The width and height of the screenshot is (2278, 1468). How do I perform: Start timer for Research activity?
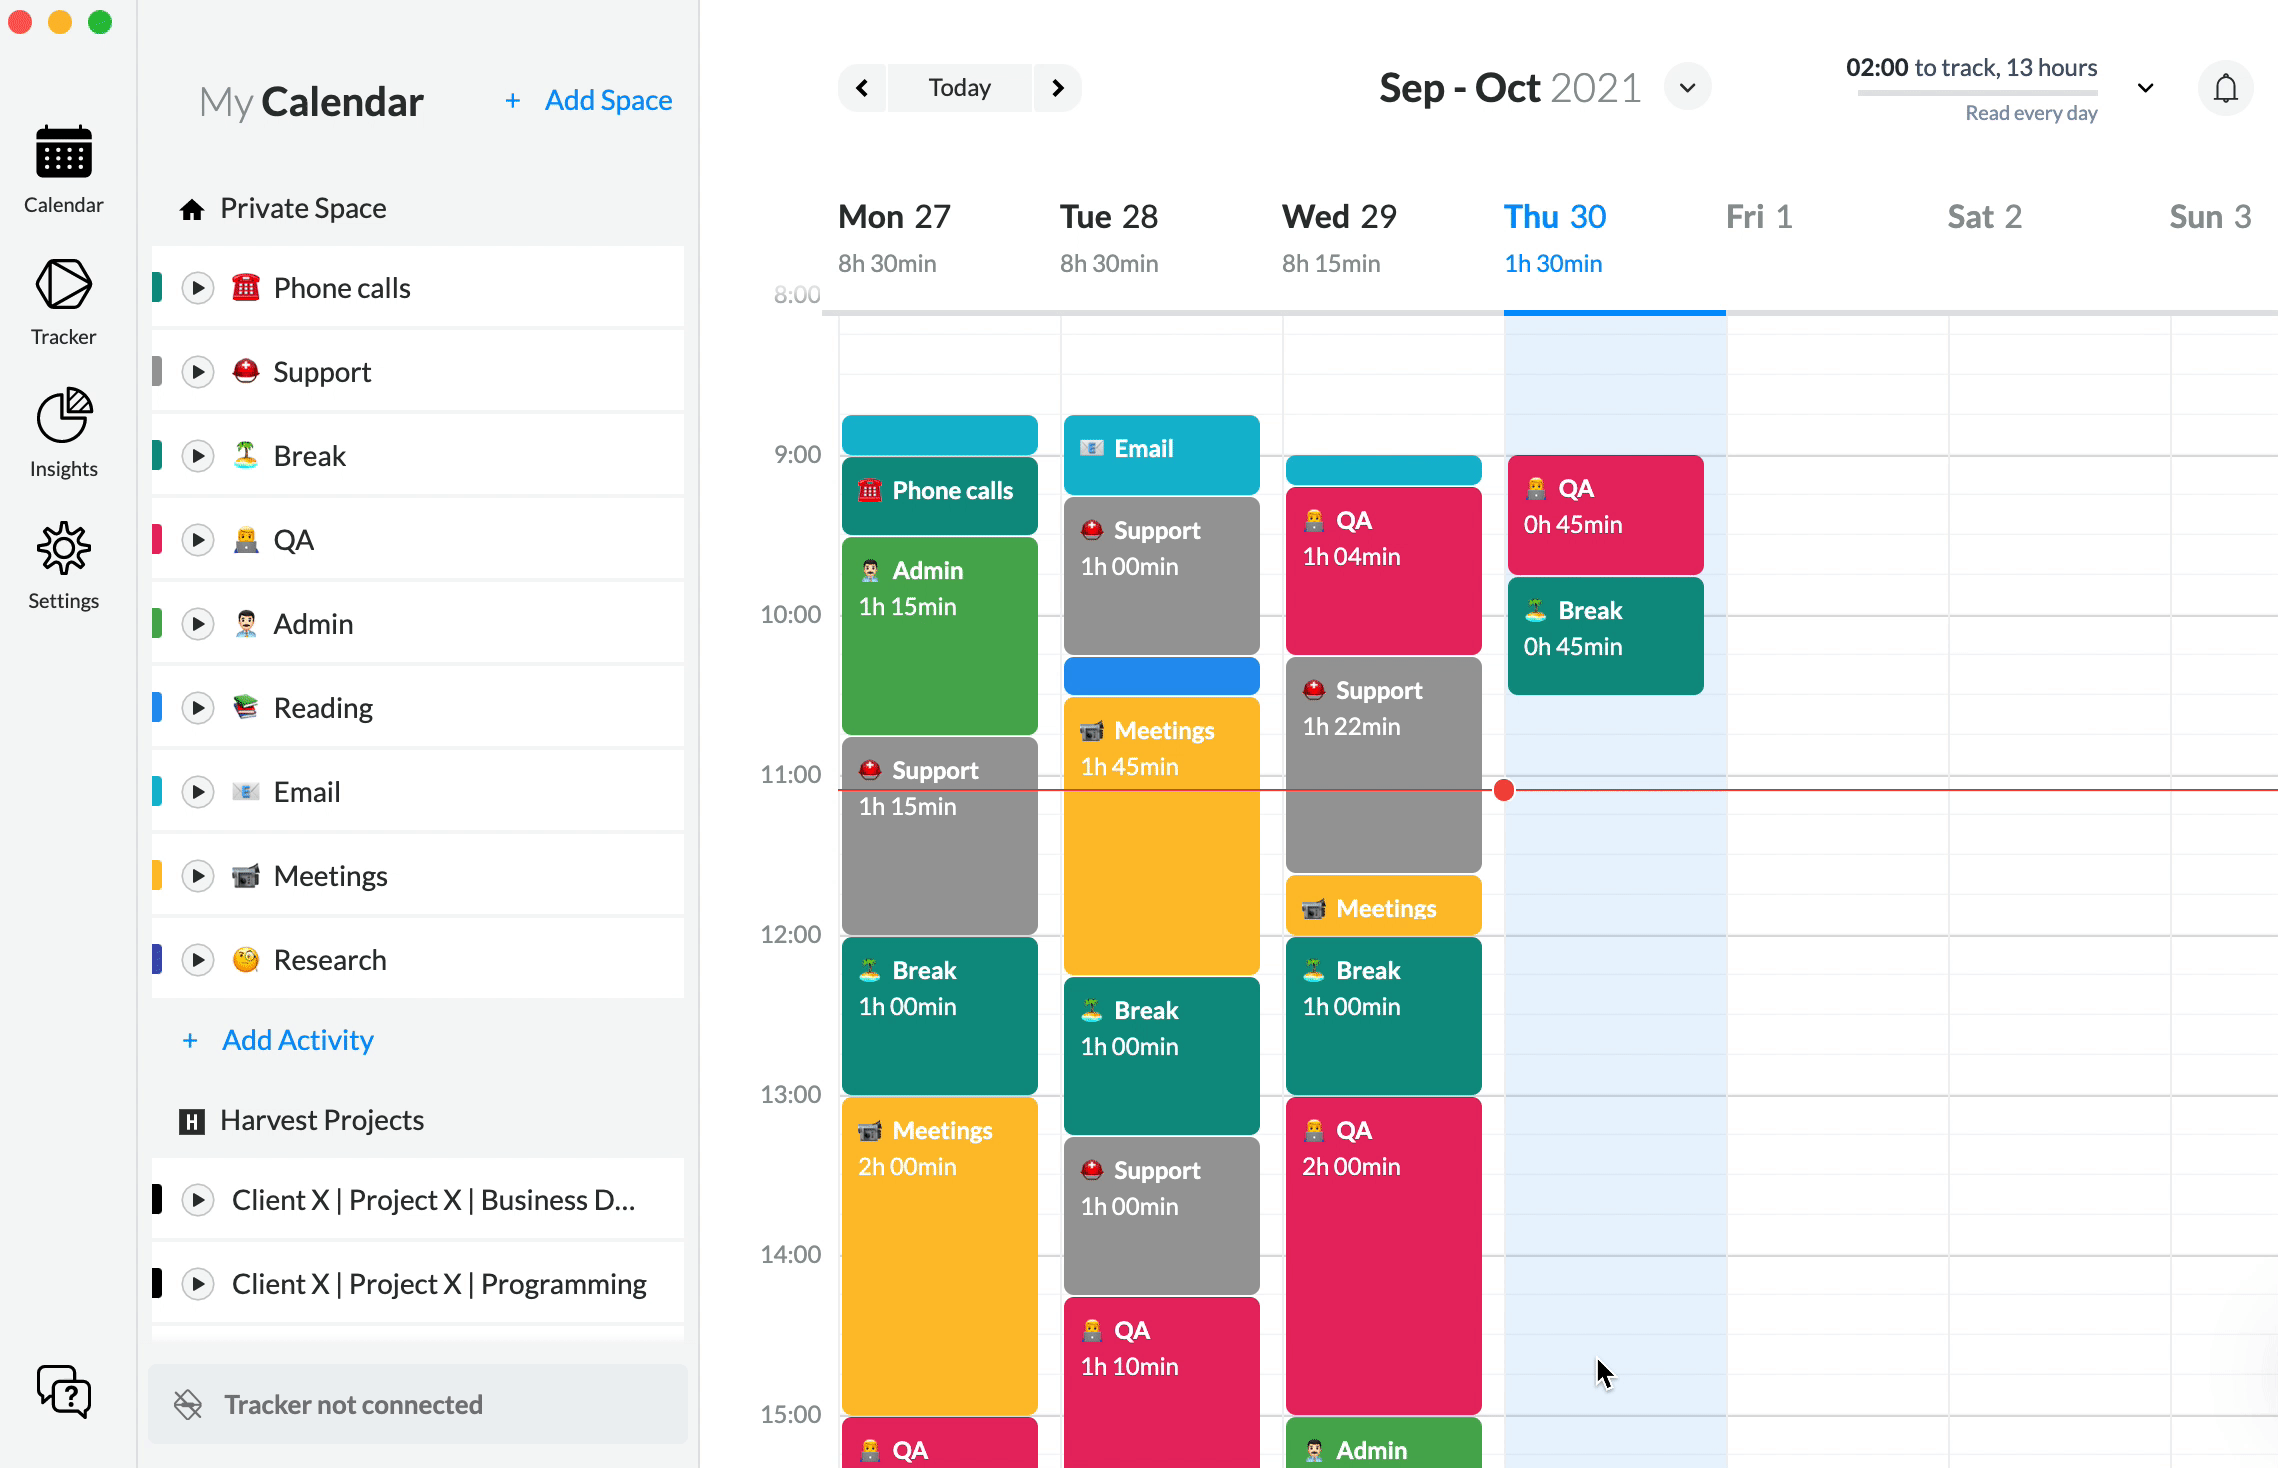(198, 960)
